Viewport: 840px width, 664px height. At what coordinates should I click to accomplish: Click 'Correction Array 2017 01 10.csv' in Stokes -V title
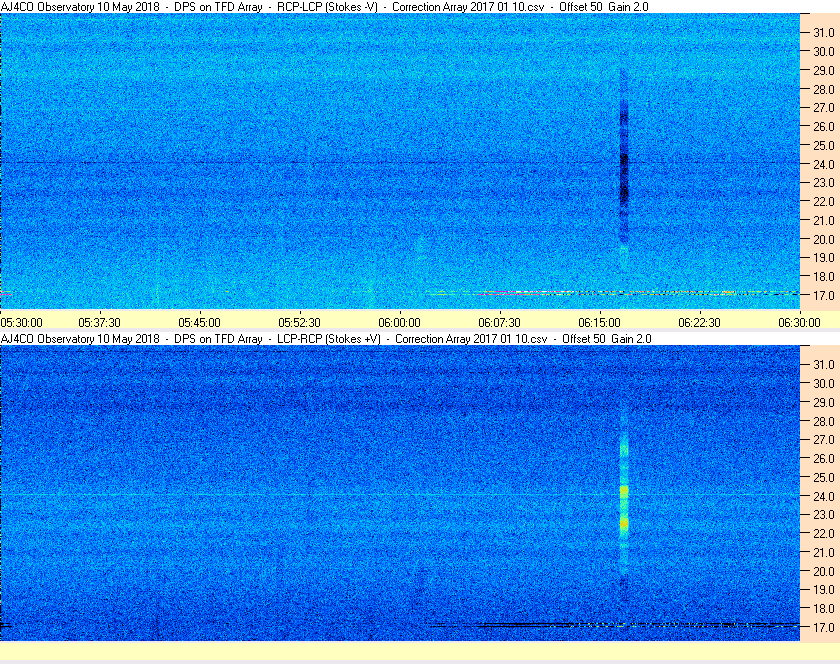pos(468,7)
